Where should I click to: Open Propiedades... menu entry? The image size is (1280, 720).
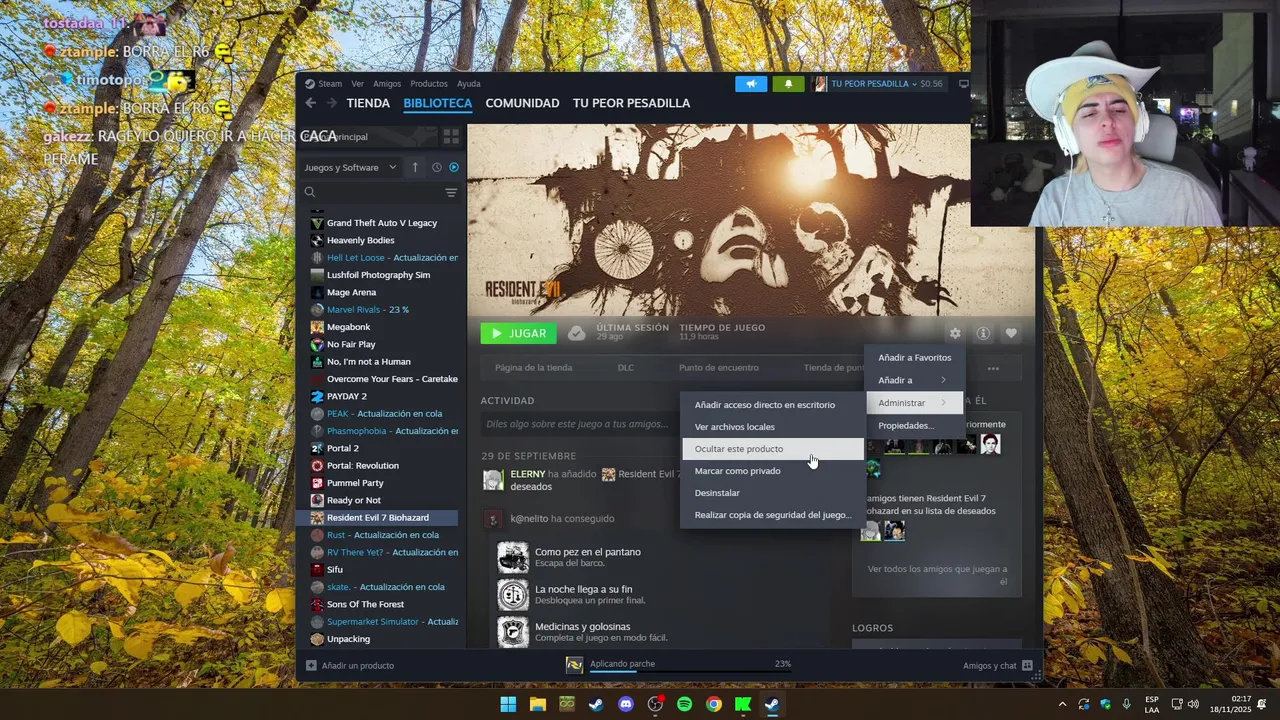[x=914, y=426]
